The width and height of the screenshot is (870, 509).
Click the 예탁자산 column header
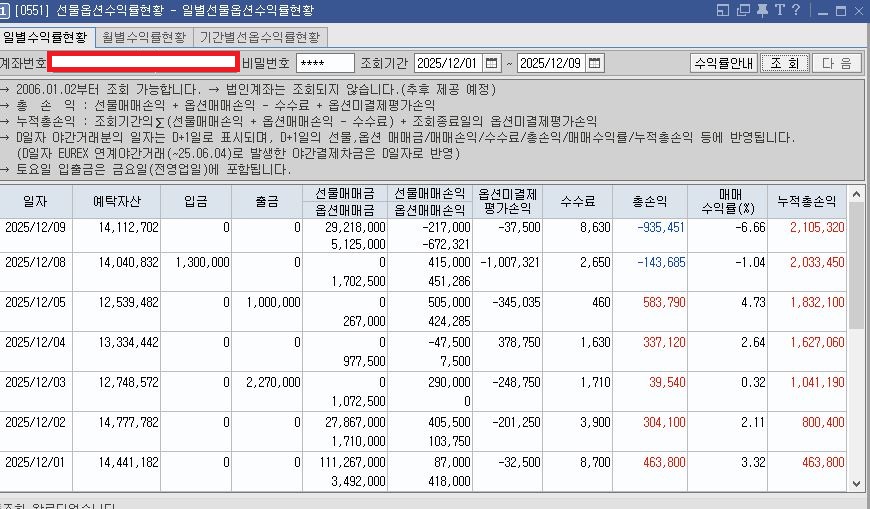pyautogui.click(x=117, y=201)
